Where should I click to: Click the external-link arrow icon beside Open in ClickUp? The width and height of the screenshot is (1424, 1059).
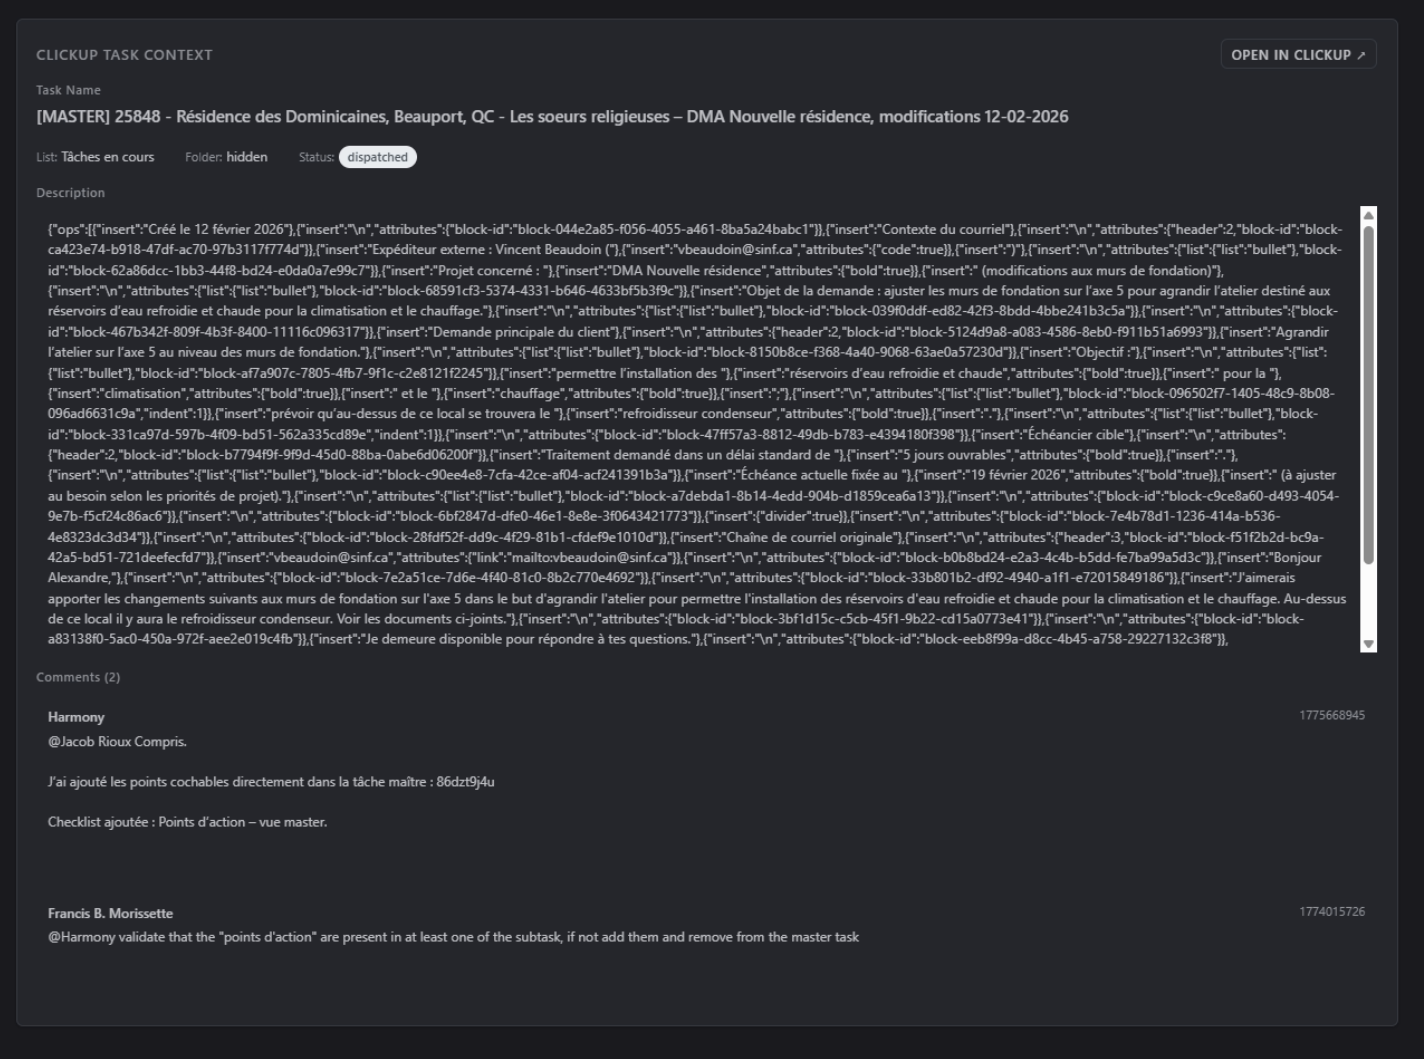1361,55
